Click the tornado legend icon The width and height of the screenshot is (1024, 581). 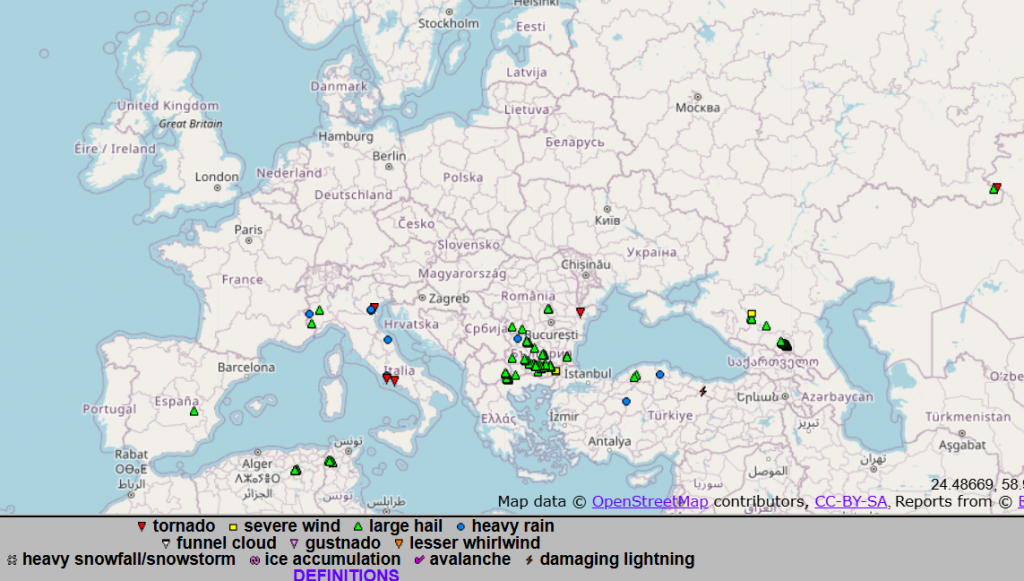[141, 526]
